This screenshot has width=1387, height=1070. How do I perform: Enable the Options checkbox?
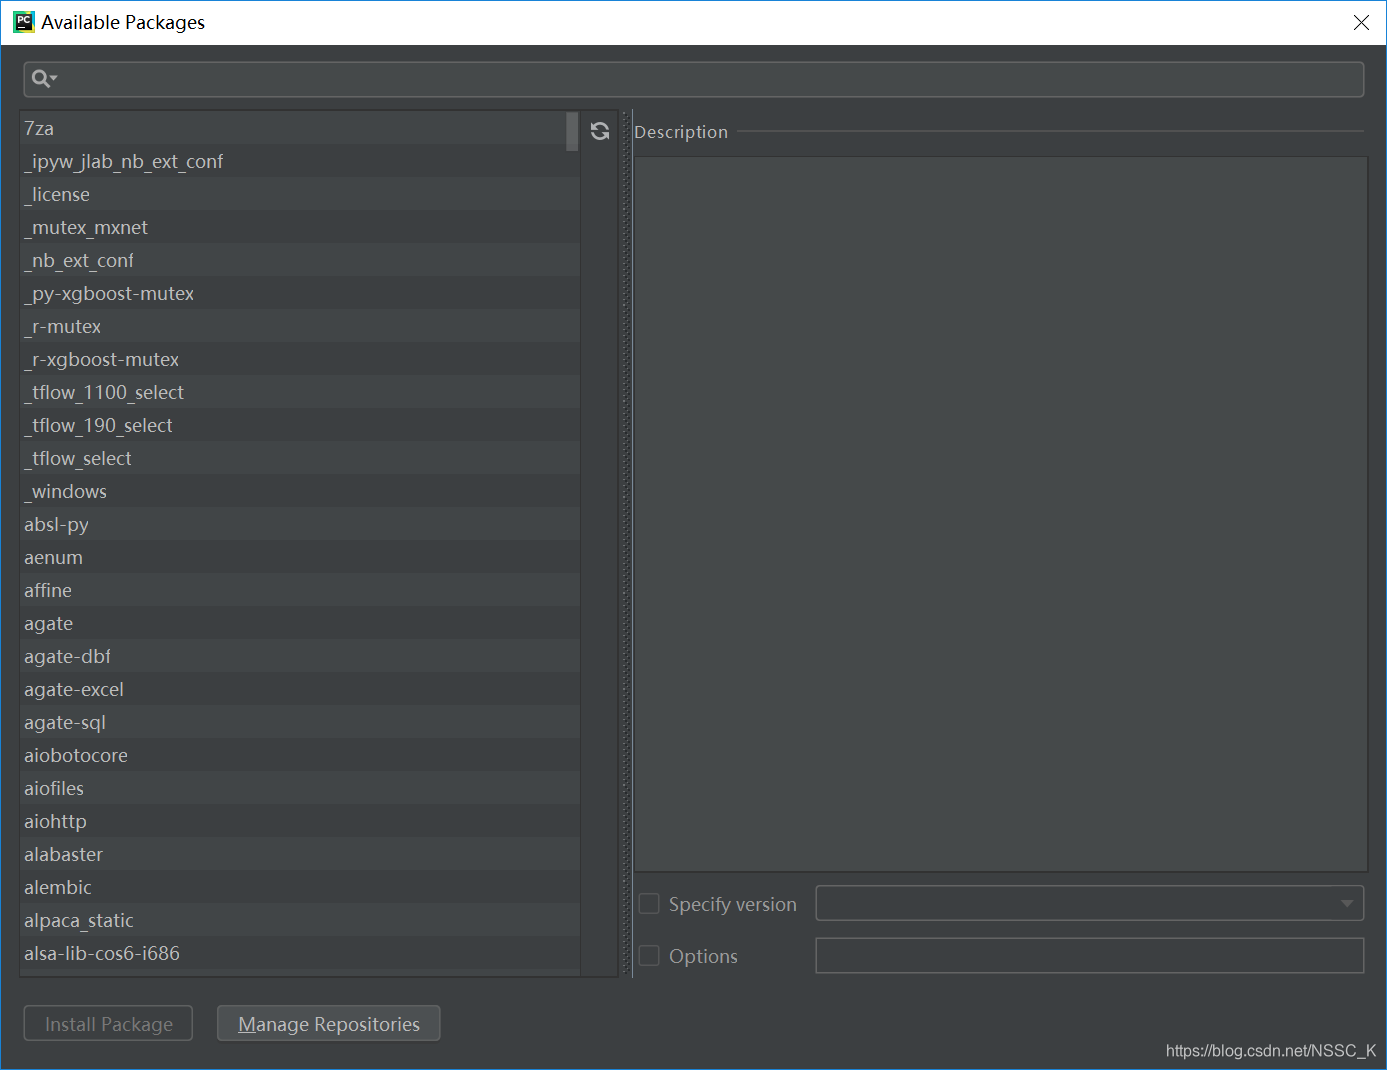point(649,956)
